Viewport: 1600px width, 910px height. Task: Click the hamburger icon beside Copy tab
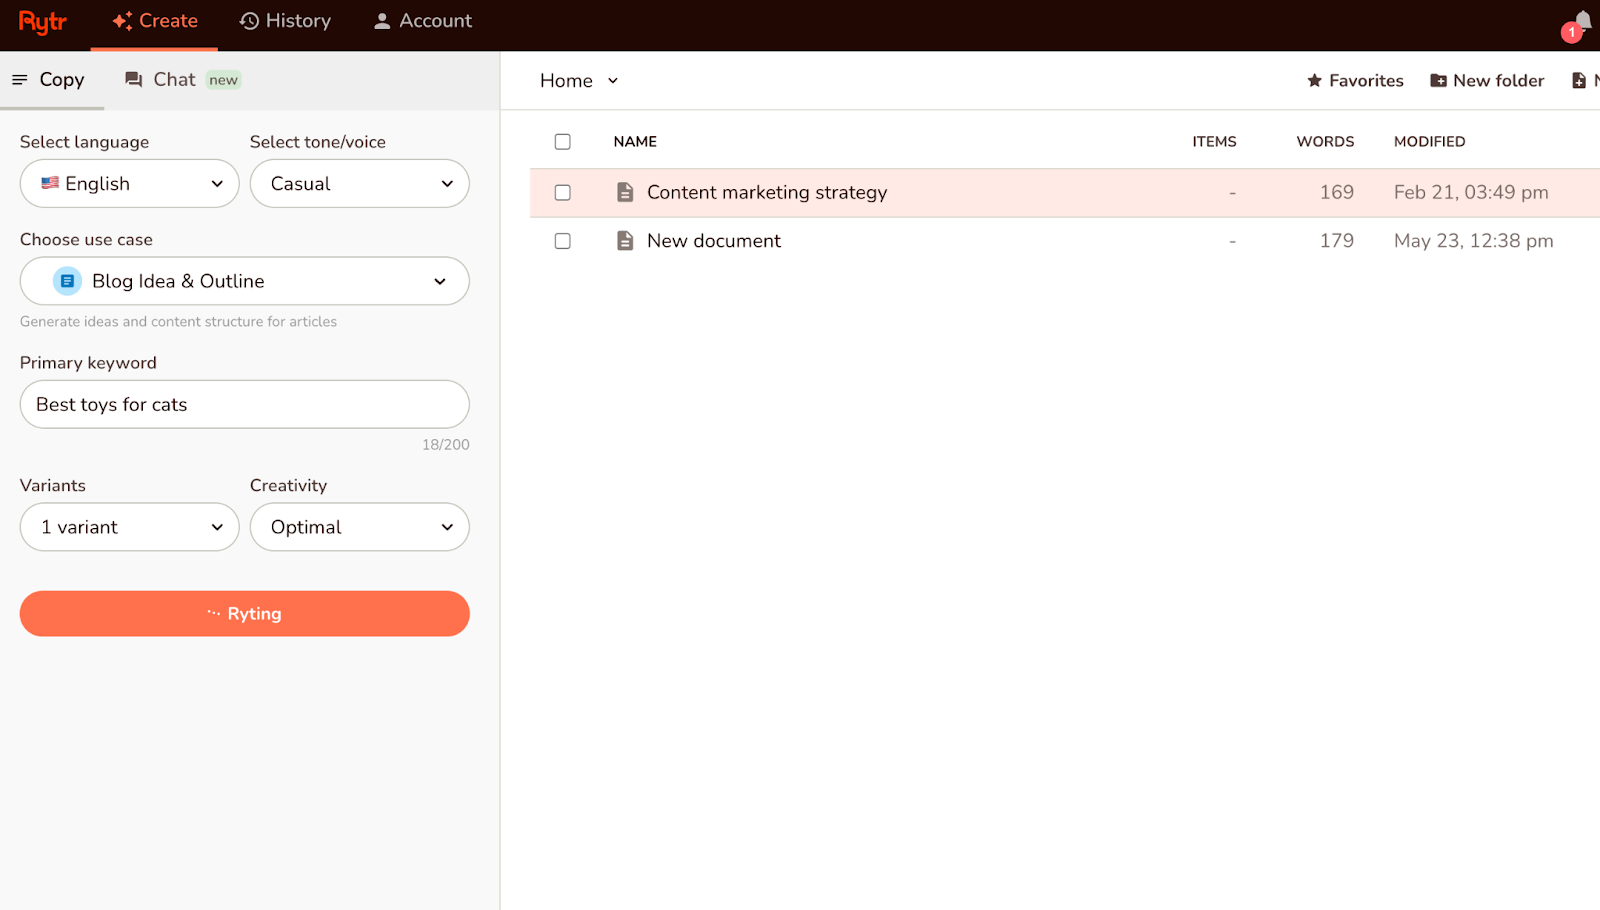(x=20, y=79)
